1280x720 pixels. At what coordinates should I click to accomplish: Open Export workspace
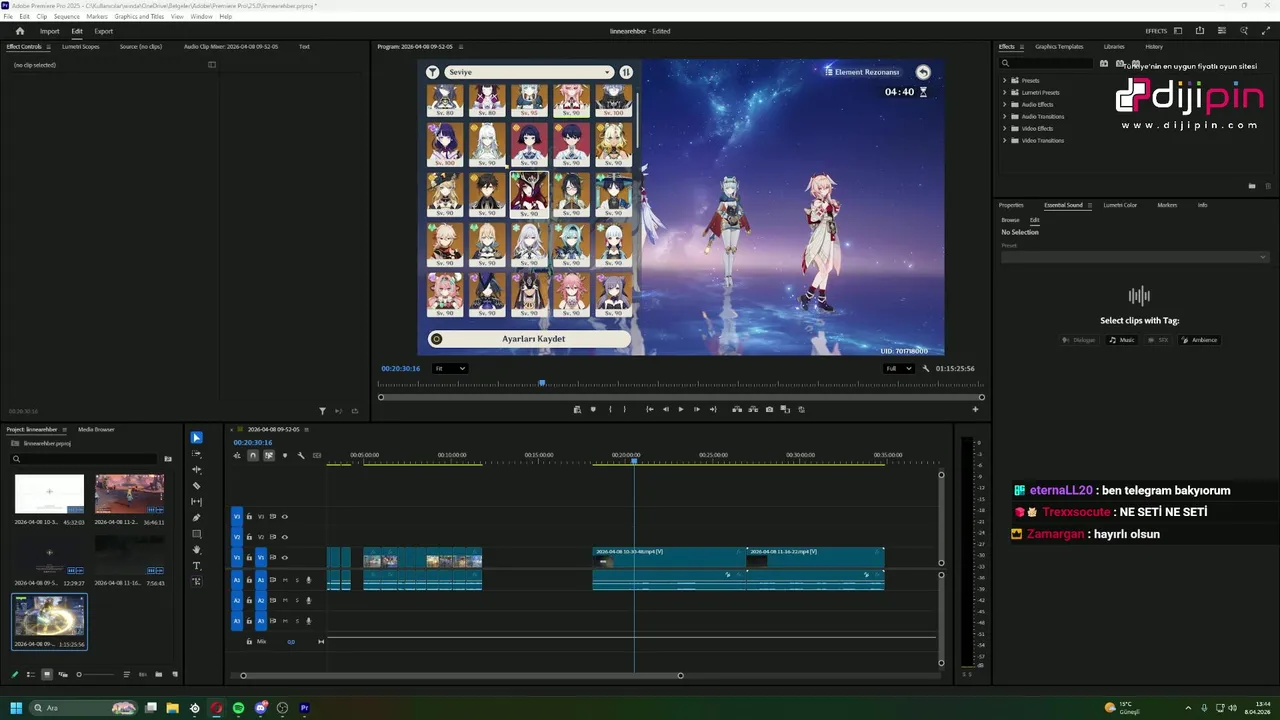pyautogui.click(x=103, y=31)
